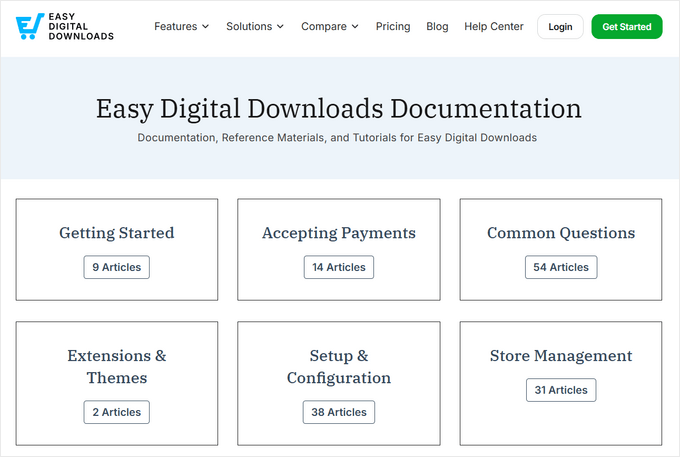Click the 38 Articles badge

click(339, 412)
